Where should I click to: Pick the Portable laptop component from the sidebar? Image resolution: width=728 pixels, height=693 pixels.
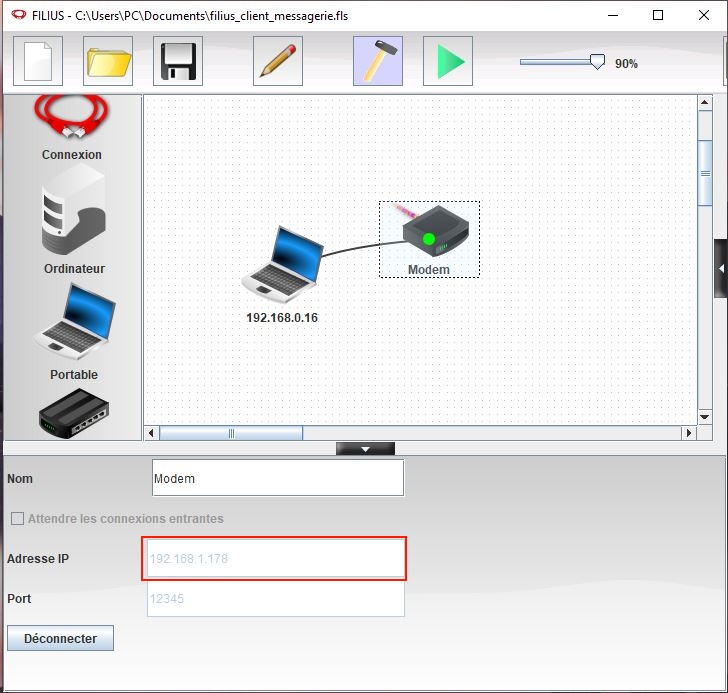tap(74, 332)
